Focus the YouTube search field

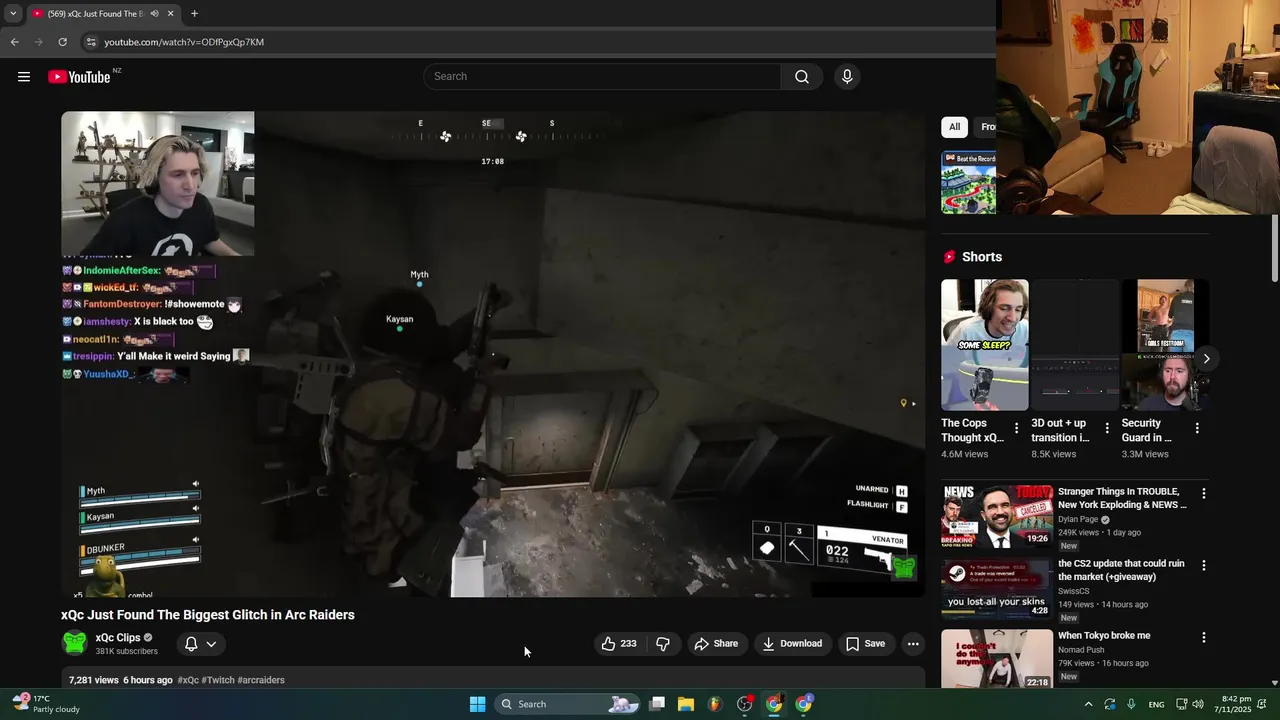602,77
